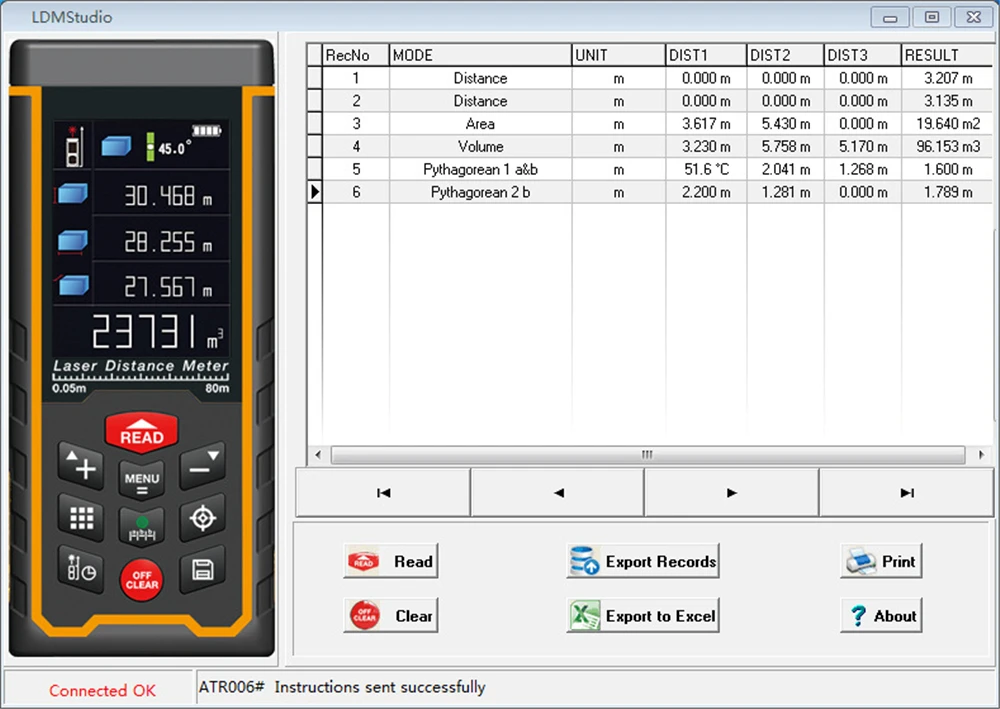Image resolution: width=1000 pixels, height=709 pixels.
Task: Click the horizontal scrollbar thumb under the table
Action: point(647,455)
